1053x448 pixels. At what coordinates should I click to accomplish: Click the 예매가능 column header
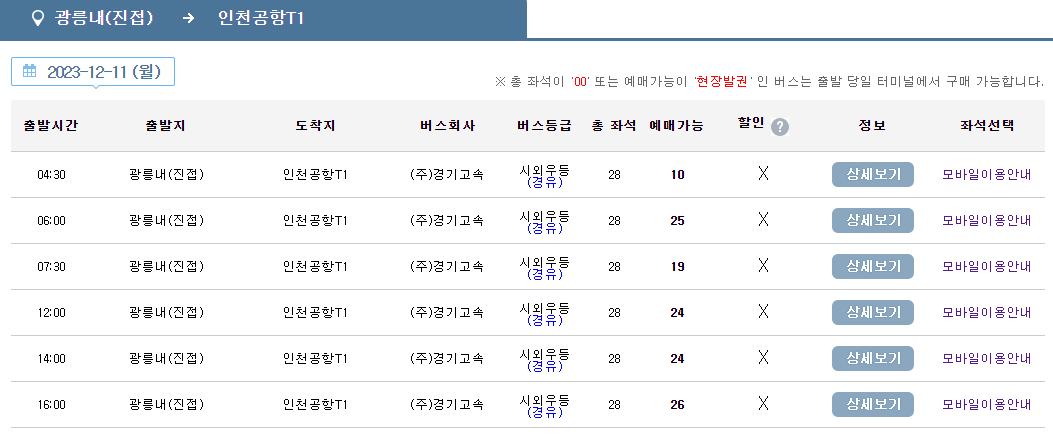677,126
